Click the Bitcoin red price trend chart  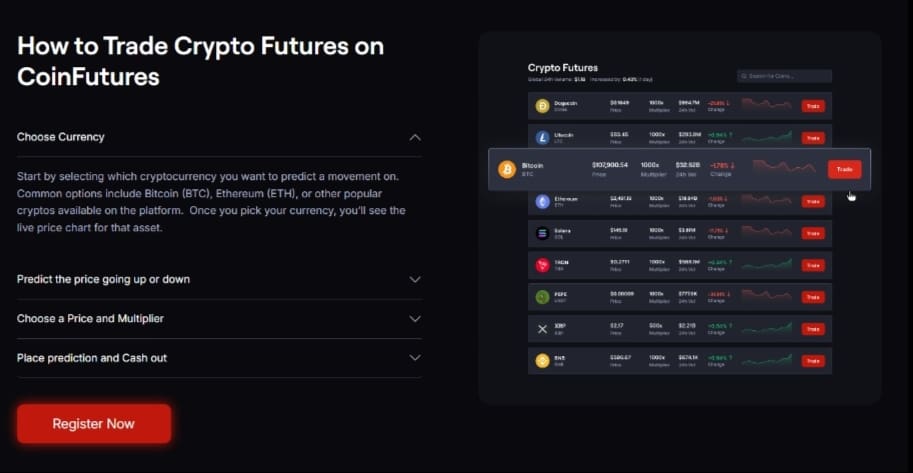783,168
